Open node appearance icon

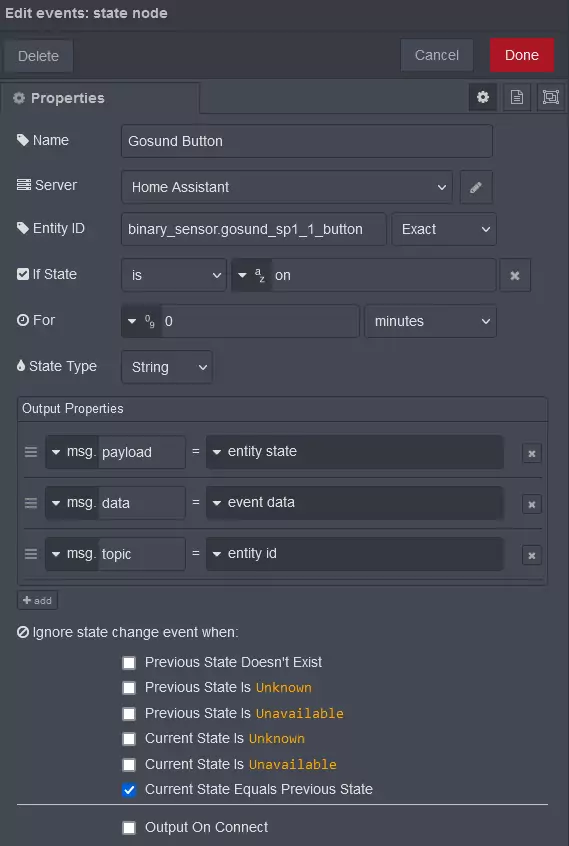click(551, 97)
